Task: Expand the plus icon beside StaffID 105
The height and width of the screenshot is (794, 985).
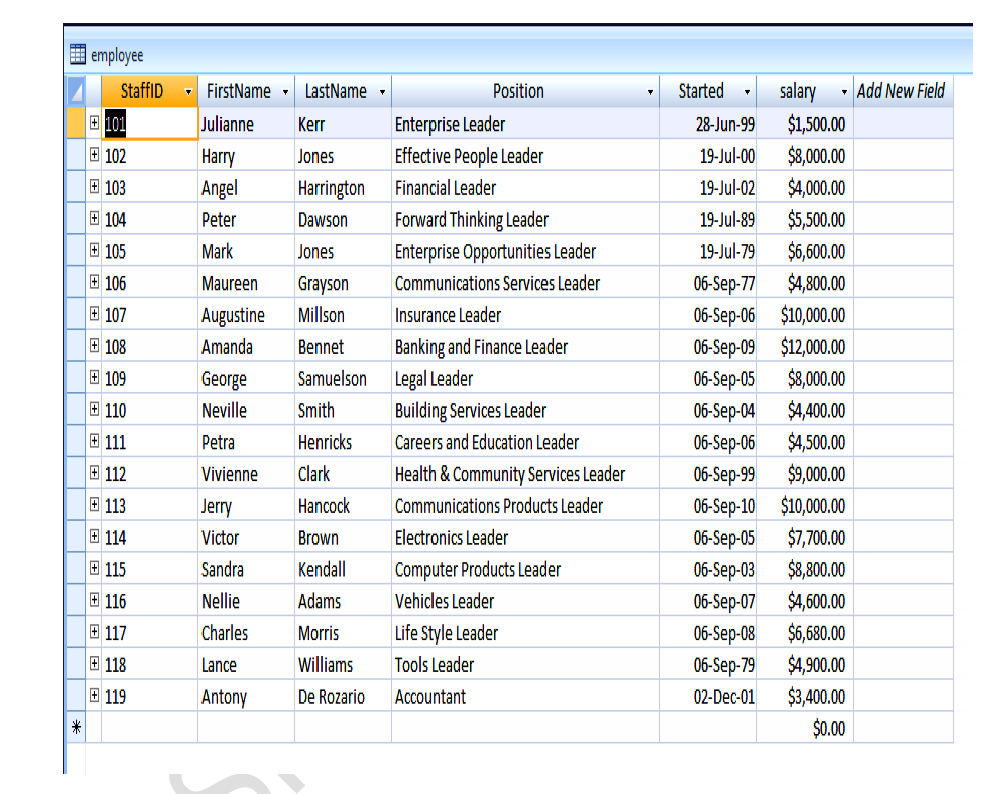Action: coord(94,251)
